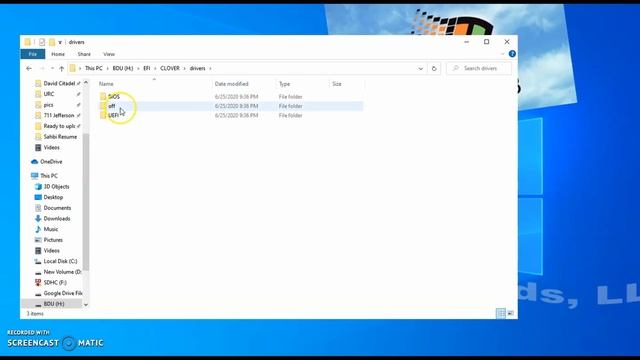The image size is (640, 360).
Task: Click UEFI folder's File folder type cell
Action: [x=290, y=116]
